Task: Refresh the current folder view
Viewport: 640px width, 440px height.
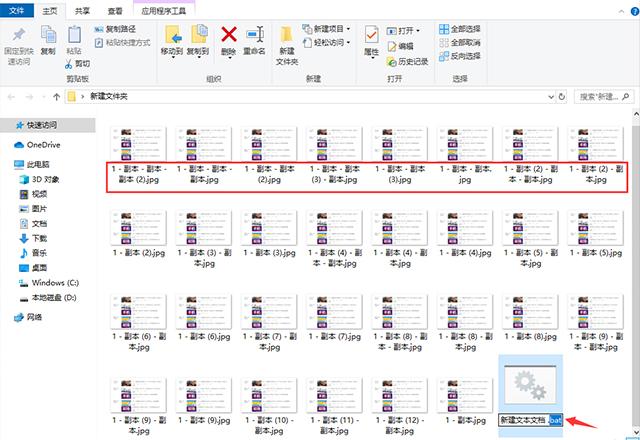Action: tap(562, 97)
